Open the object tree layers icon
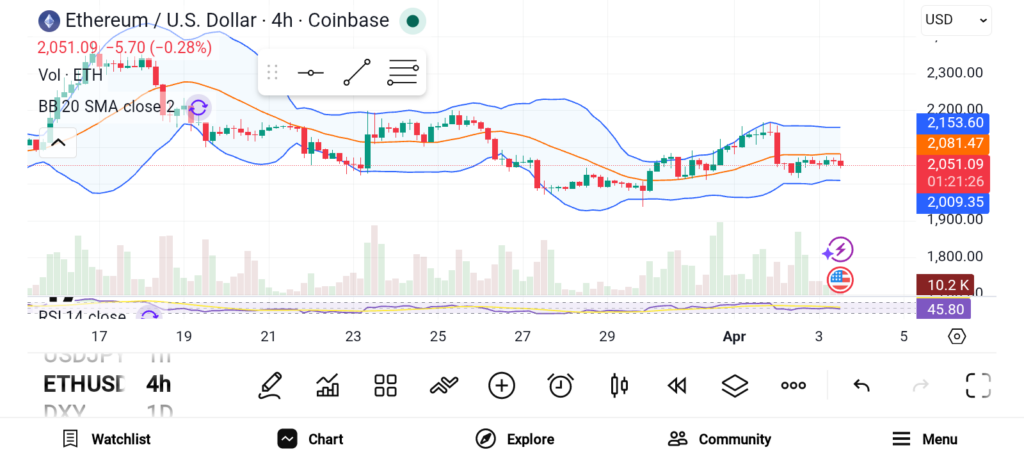The image size is (1024, 461). coord(735,385)
